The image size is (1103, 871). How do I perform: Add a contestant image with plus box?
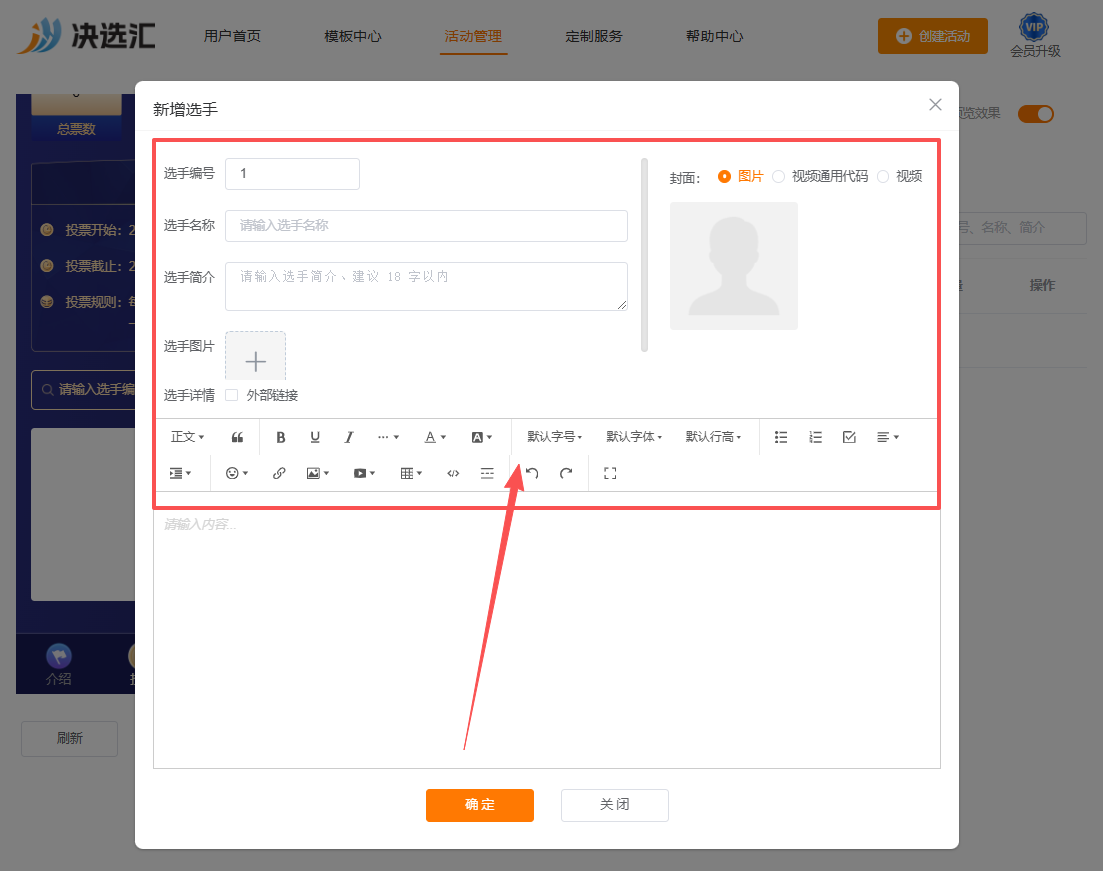point(255,357)
